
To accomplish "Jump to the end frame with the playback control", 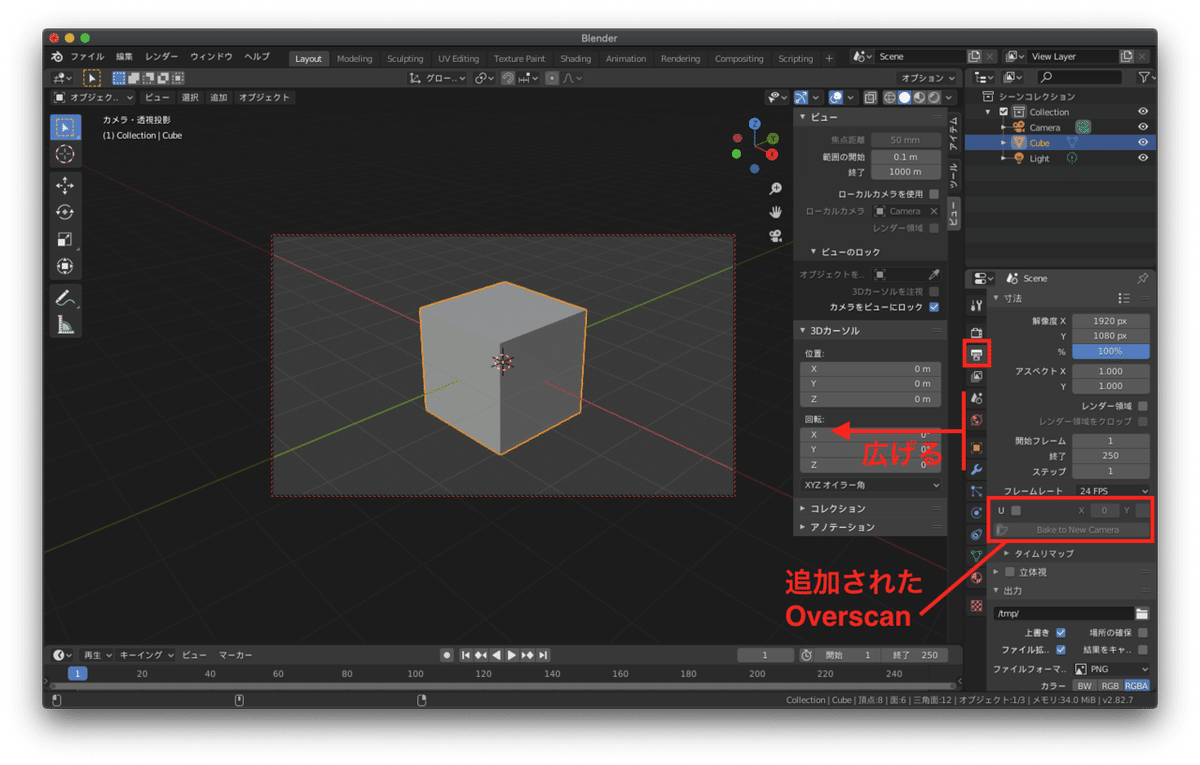I will pos(543,655).
